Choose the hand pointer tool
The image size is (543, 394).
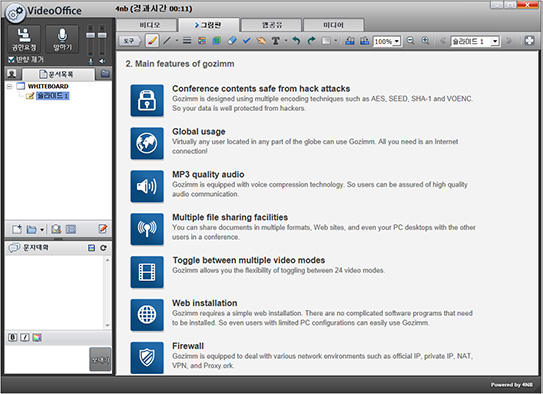pos(261,41)
